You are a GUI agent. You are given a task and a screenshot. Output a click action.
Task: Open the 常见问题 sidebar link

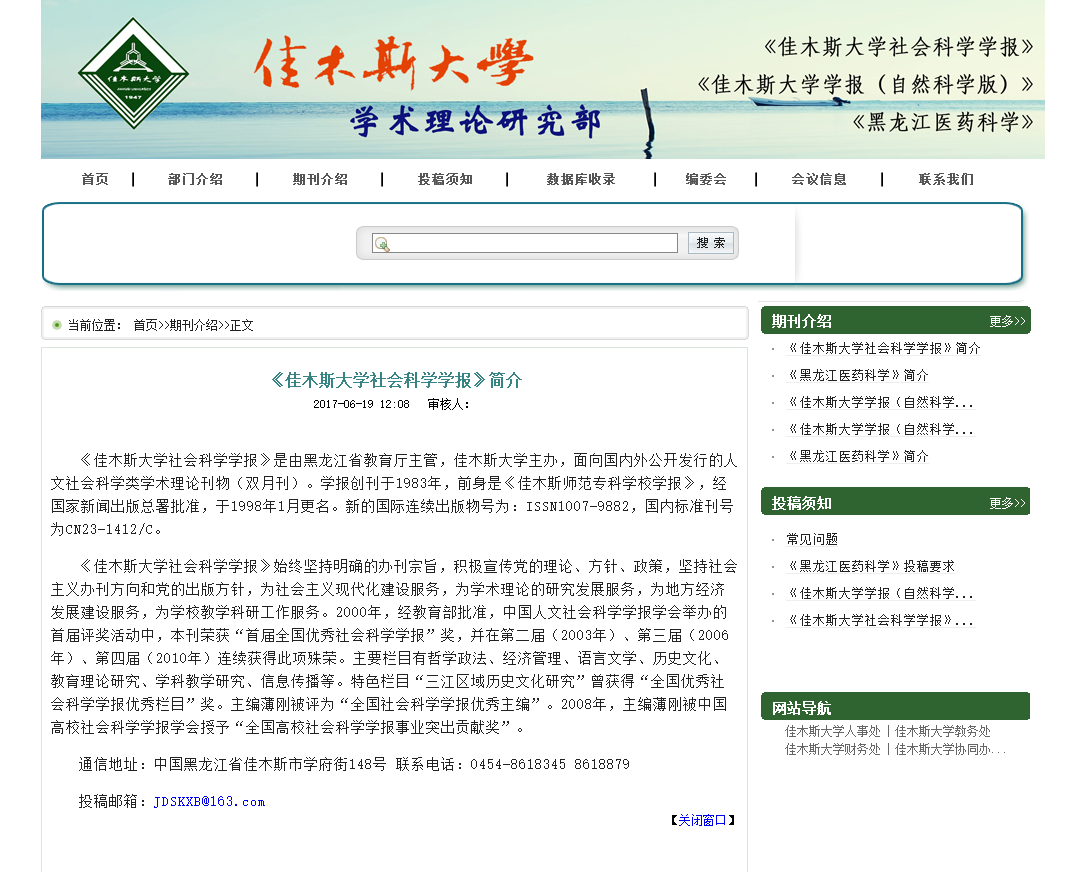pos(812,540)
